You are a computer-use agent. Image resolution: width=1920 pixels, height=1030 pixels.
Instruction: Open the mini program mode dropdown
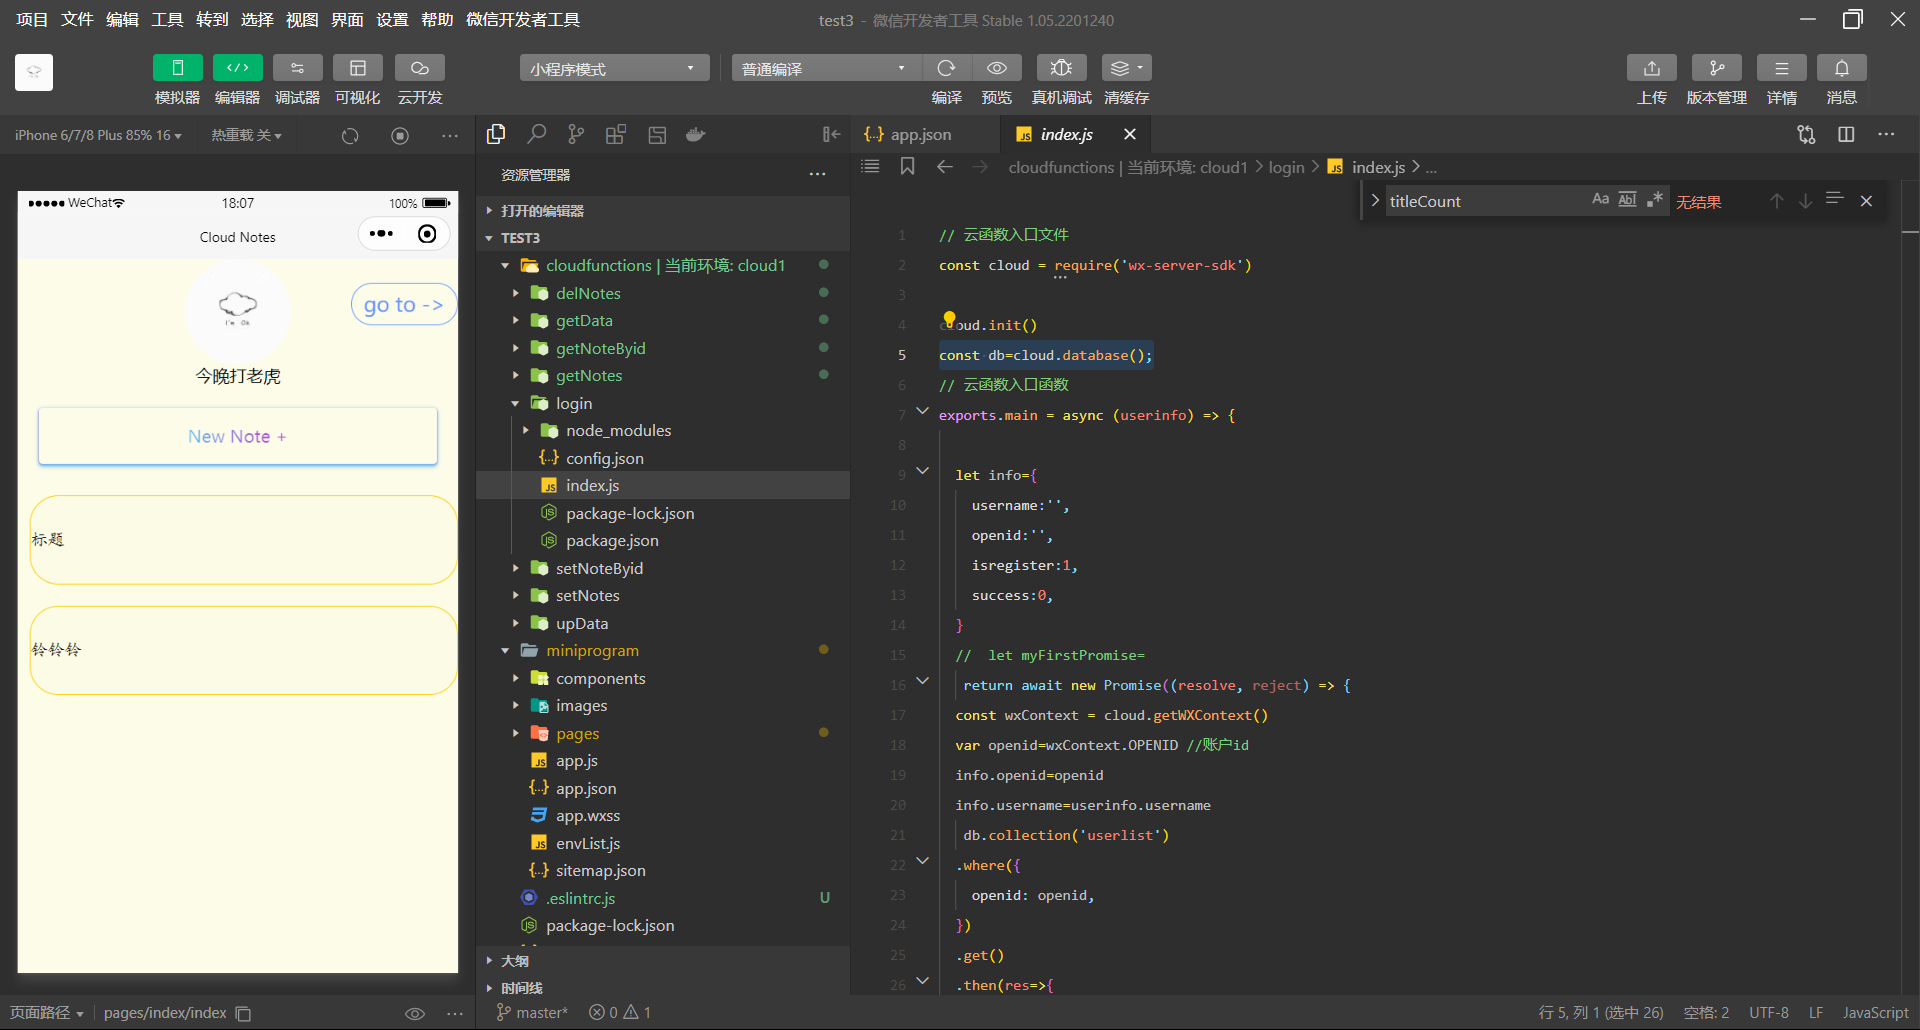click(x=614, y=68)
